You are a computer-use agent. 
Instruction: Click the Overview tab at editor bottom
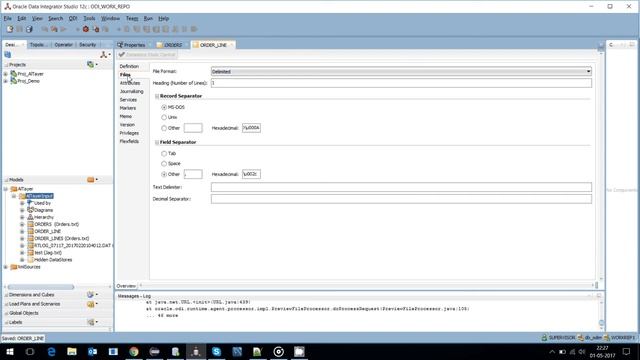[126, 286]
